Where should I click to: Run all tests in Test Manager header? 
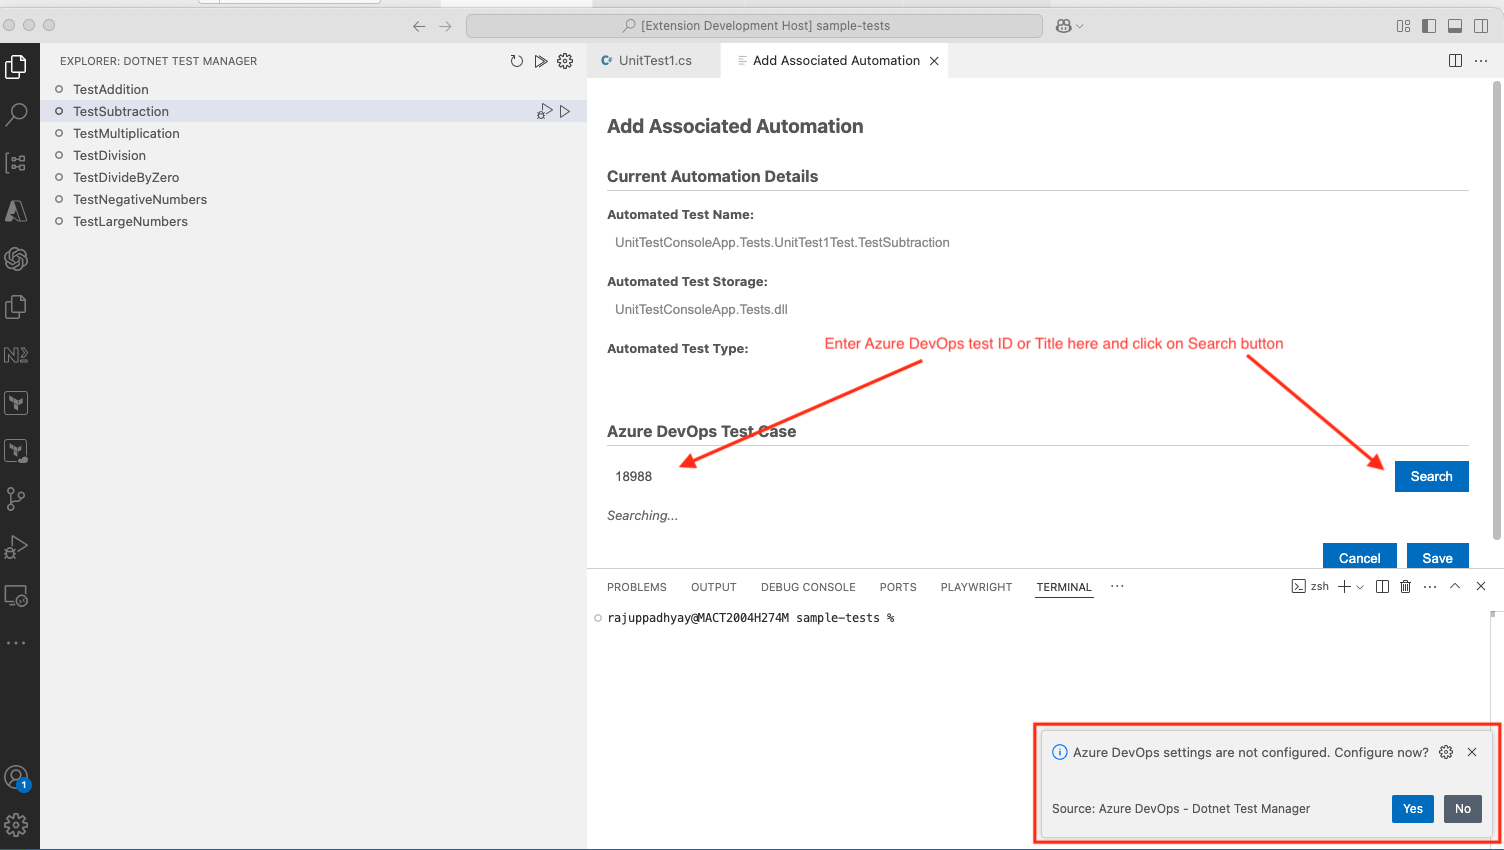click(541, 61)
